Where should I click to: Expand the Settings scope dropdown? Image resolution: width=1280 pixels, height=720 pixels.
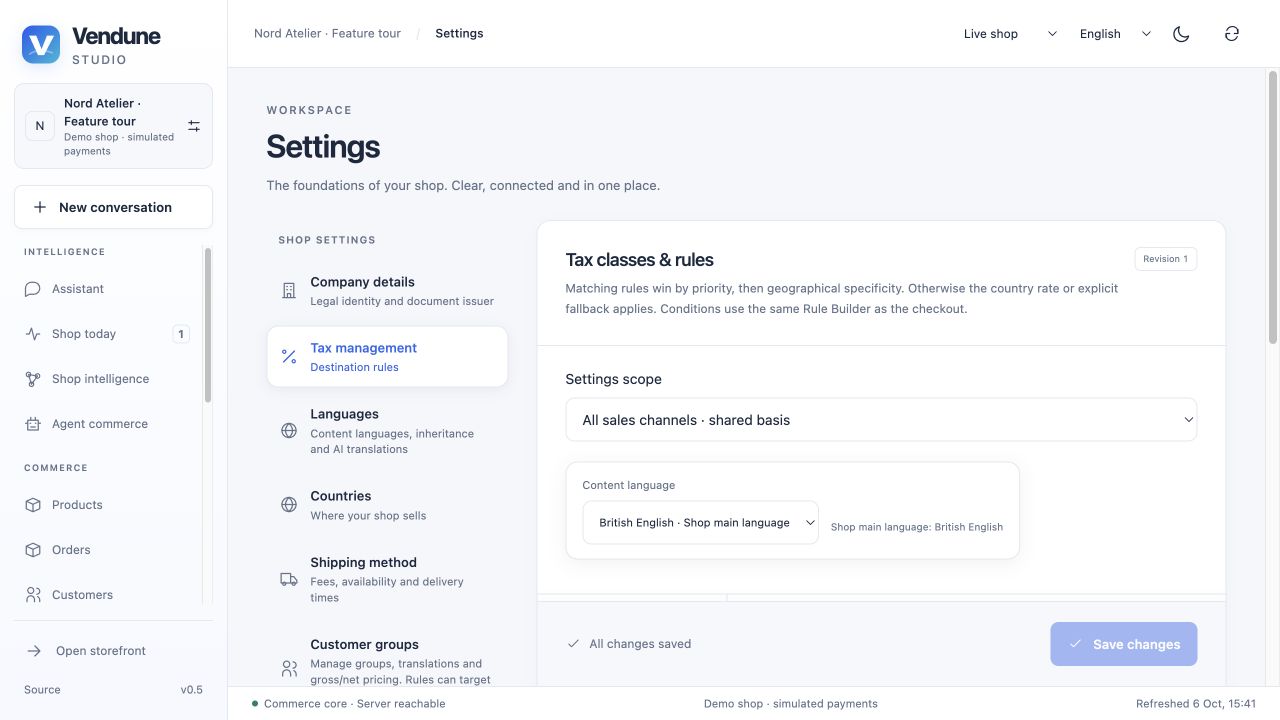(x=881, y=420)
